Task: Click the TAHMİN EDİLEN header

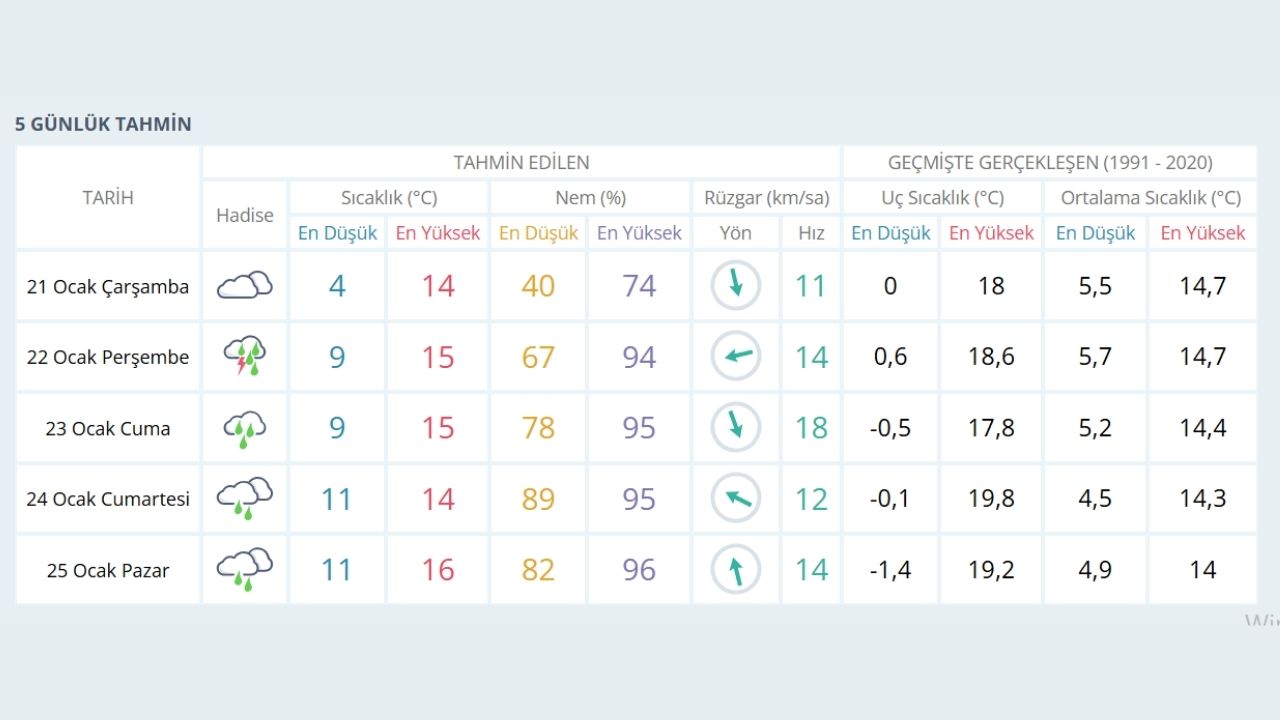Action: pyautogui.click(x=521, y=162)
